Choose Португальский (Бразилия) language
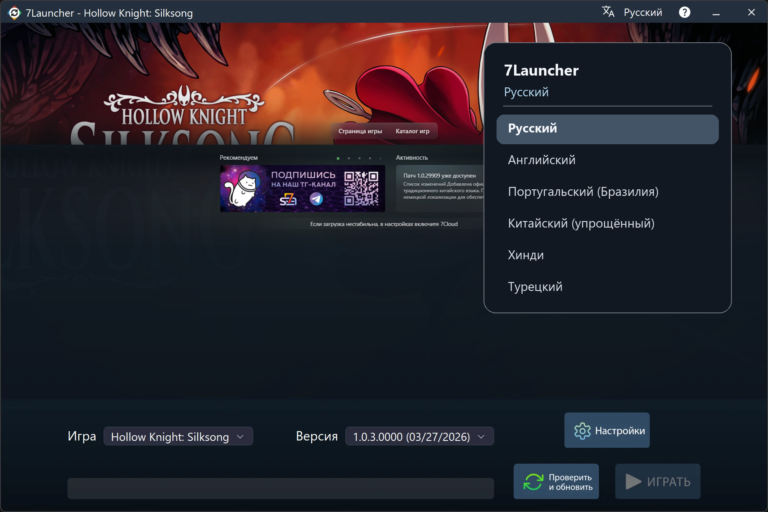The height and width of the screenshot is (512, 768). [607, 192]
